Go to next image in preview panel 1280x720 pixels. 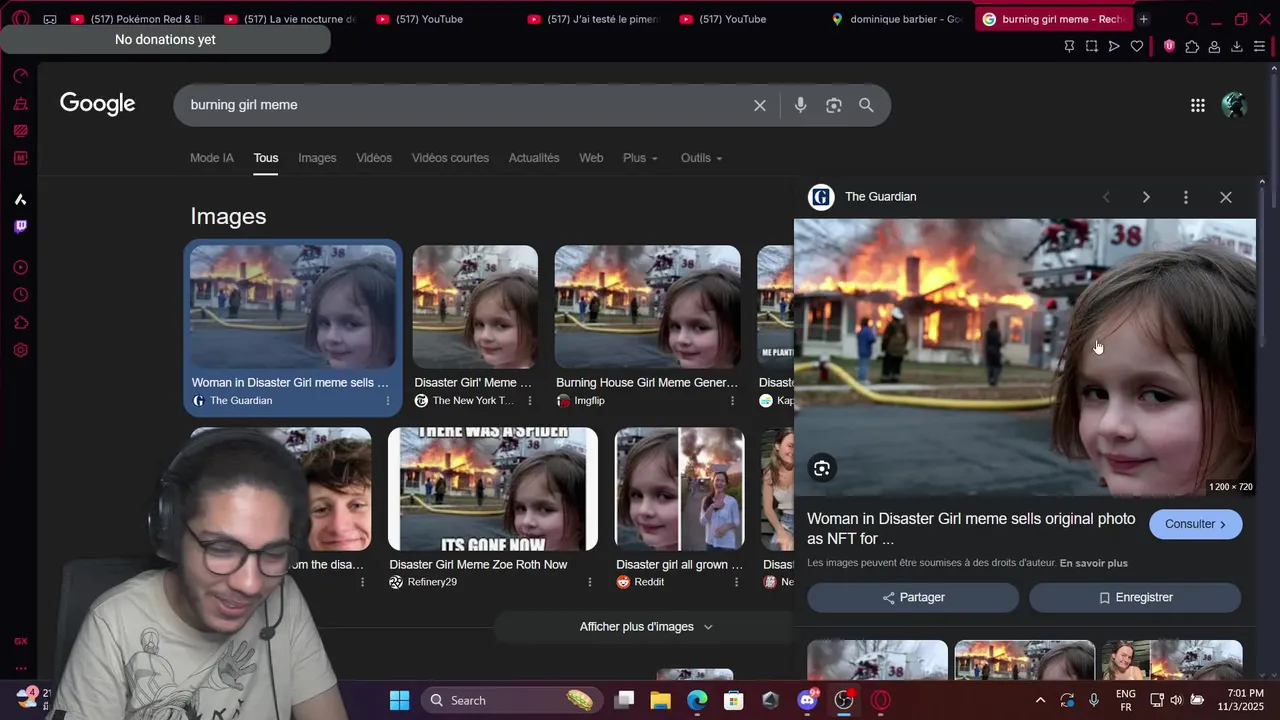(x=1146, y=197)
